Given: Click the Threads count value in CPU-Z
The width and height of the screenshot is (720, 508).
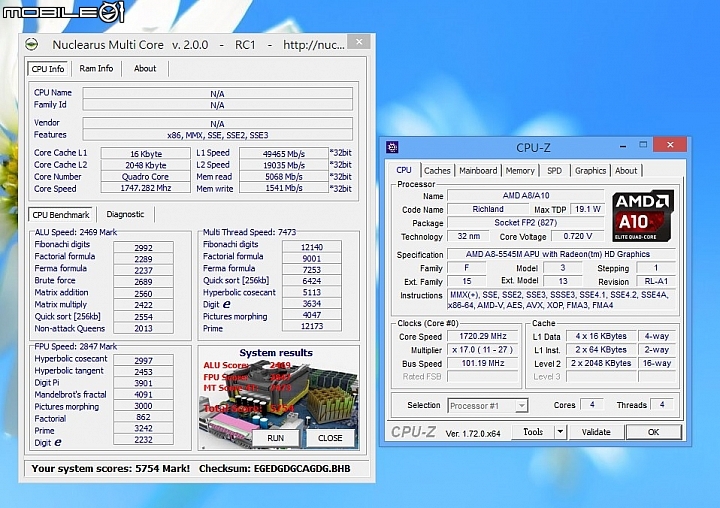Looking at the screenshot, I should tap(662, 405).
